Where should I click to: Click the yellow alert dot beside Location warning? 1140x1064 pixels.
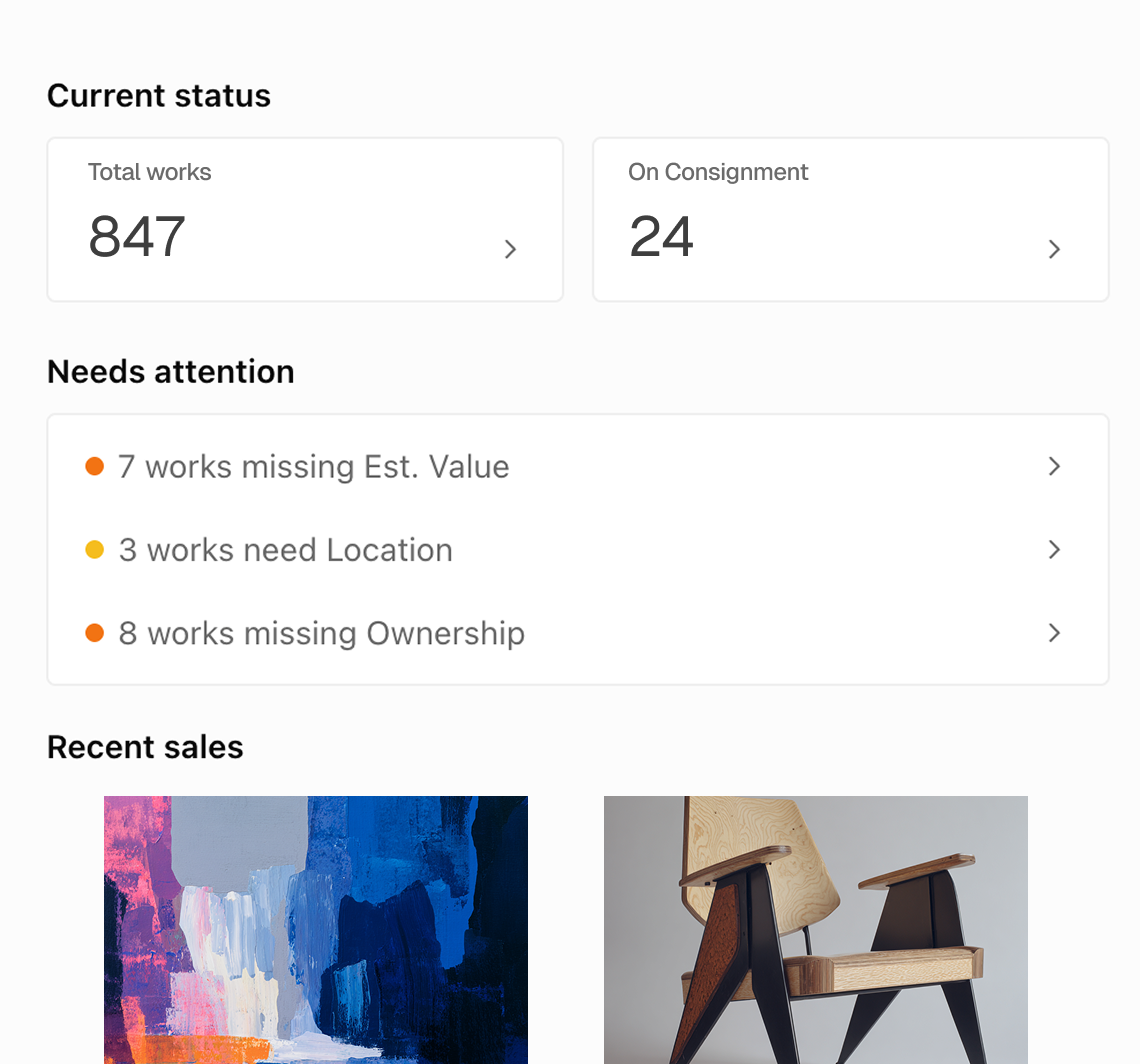(x=94, y=549)
